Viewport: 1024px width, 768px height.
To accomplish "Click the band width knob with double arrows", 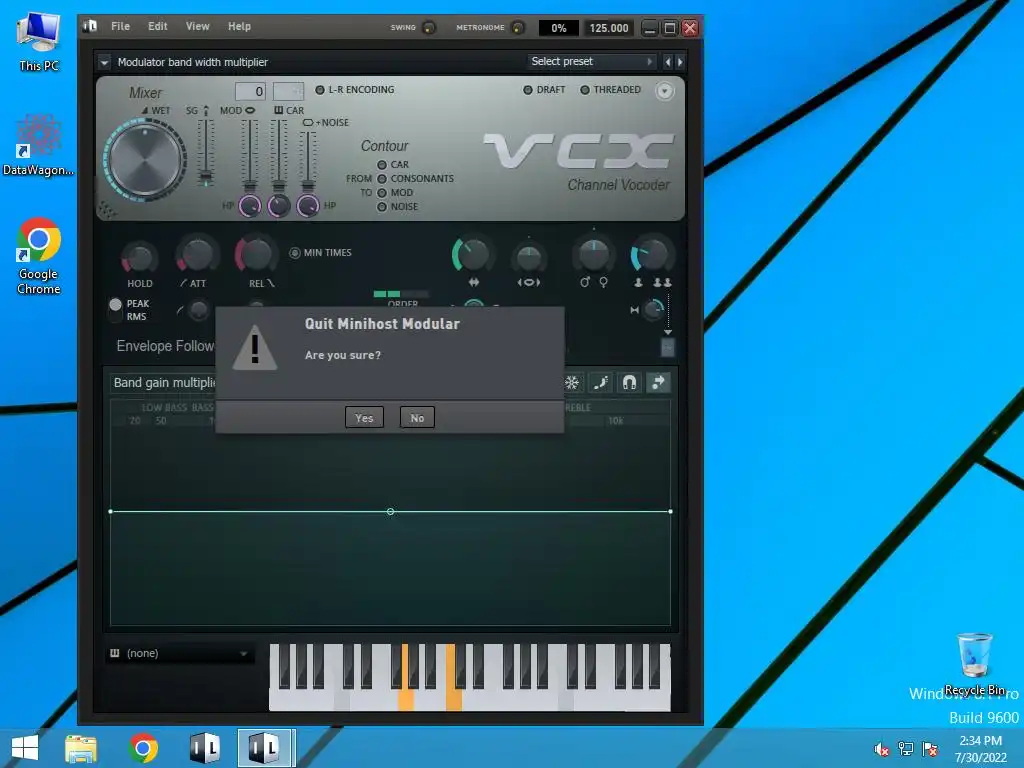I will pos(473,255).
